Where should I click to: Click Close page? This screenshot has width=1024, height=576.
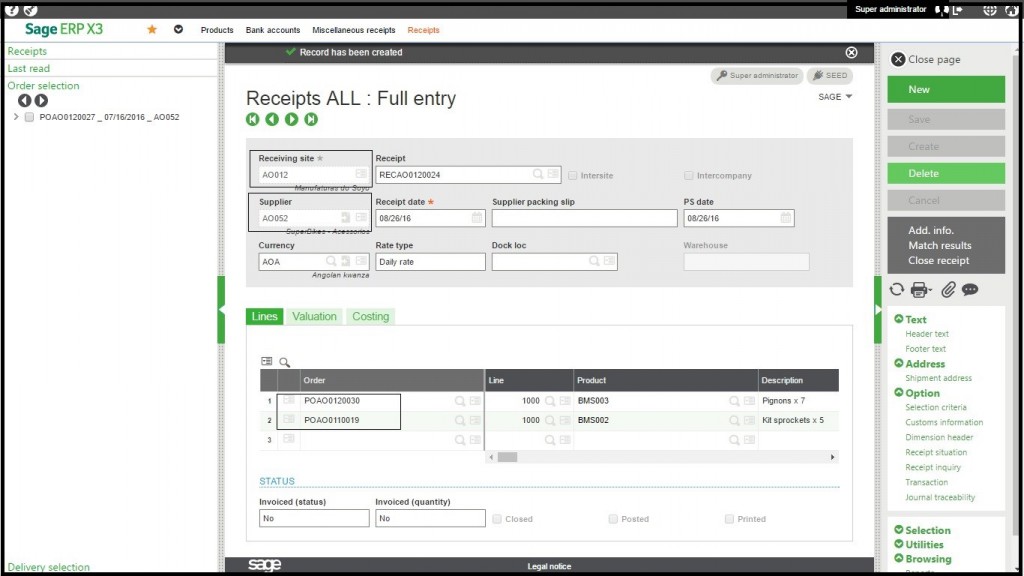[927, 59]
